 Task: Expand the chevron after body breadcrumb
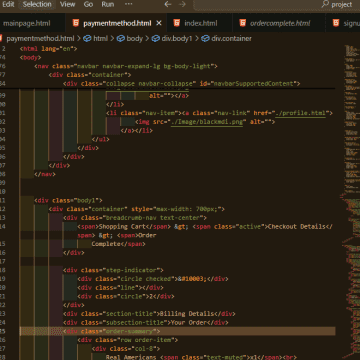click(147, 38)
